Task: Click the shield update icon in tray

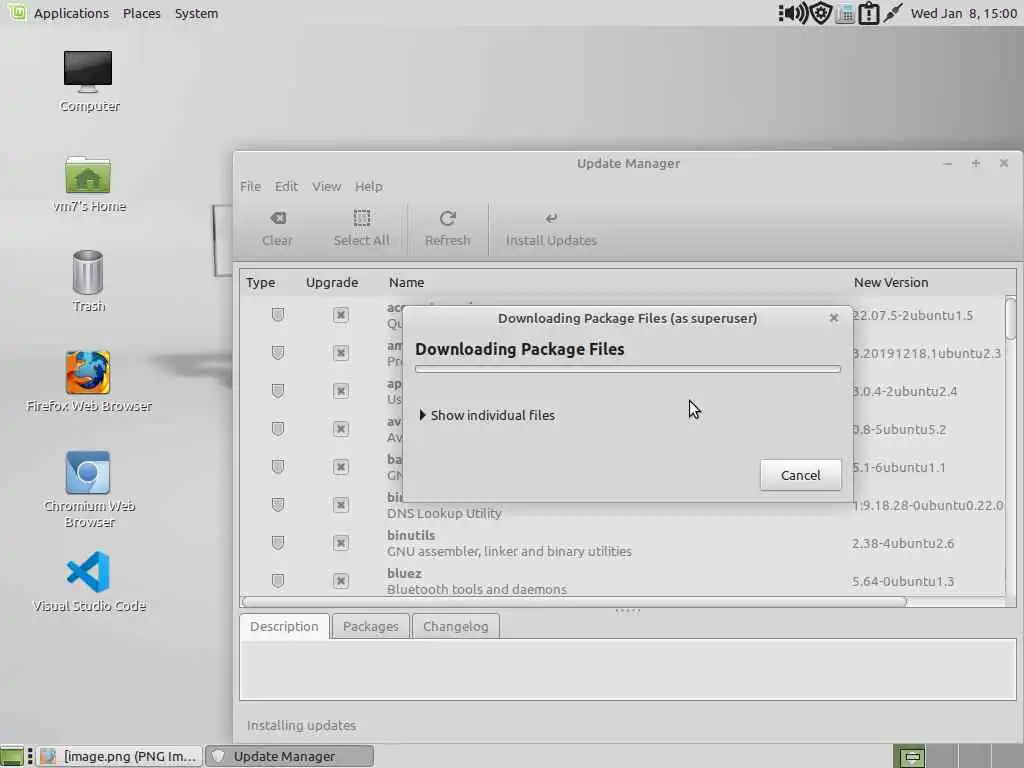Action: [821, 13]
